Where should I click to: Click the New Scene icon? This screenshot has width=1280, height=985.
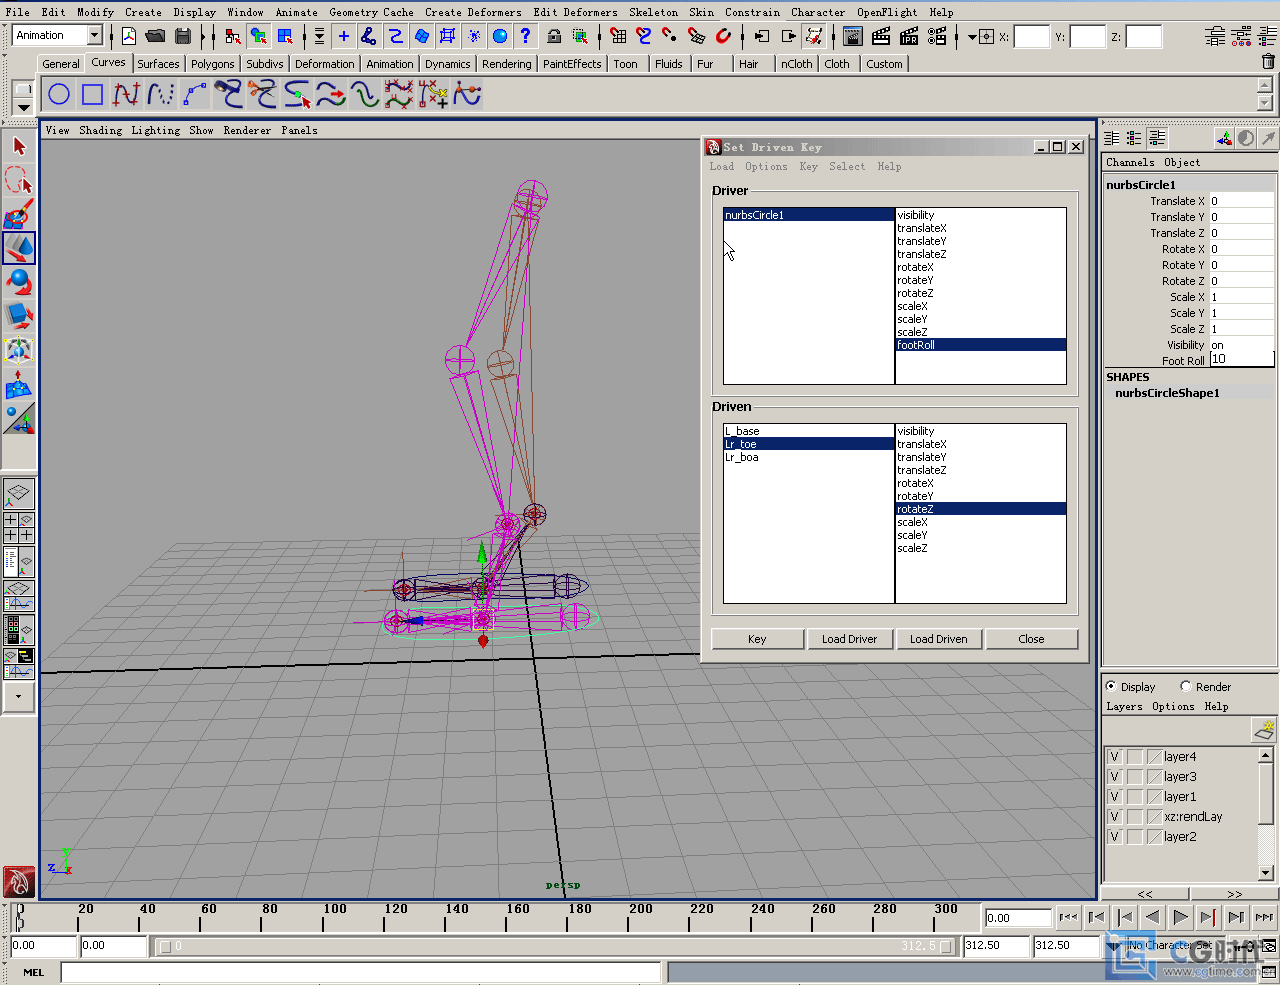tap(129, 36)
